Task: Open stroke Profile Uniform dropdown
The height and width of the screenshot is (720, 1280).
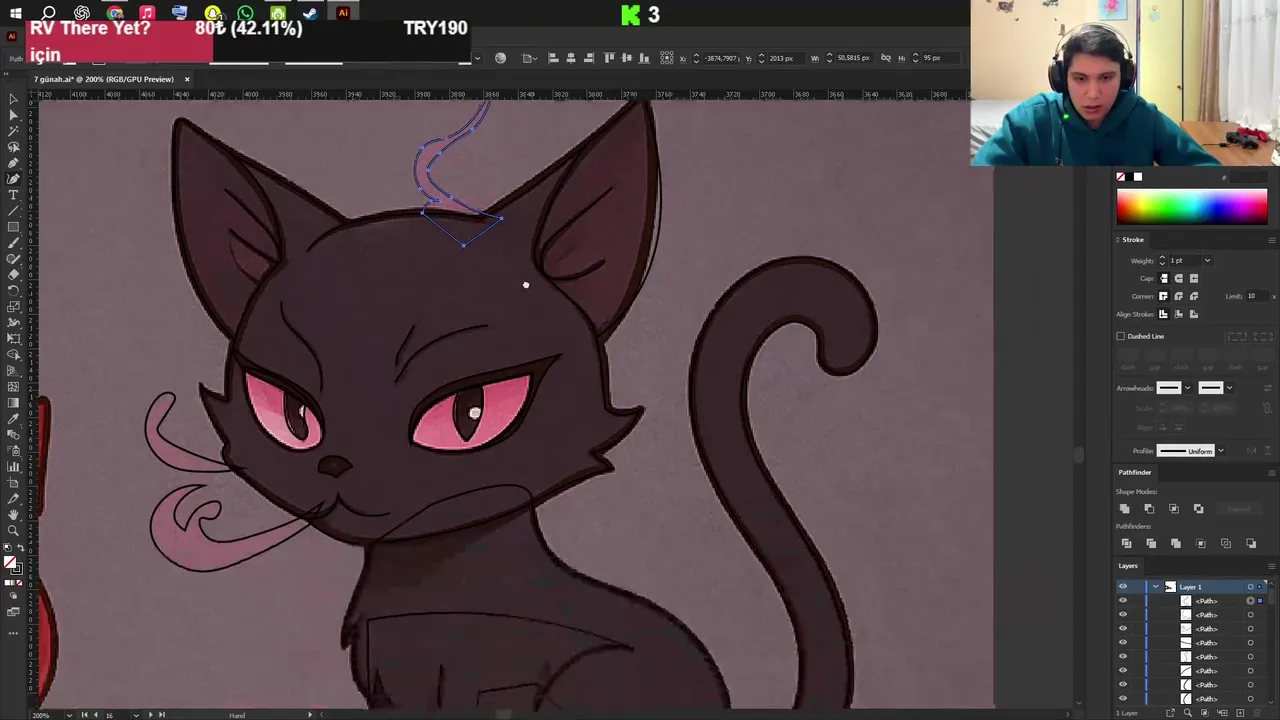Action: coord(1220,451)
